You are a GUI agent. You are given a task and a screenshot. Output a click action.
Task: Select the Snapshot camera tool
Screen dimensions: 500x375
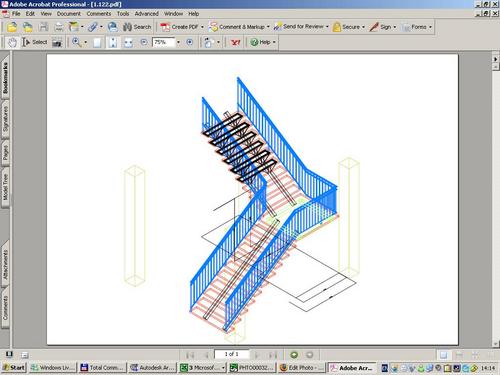tap(57, 42)
